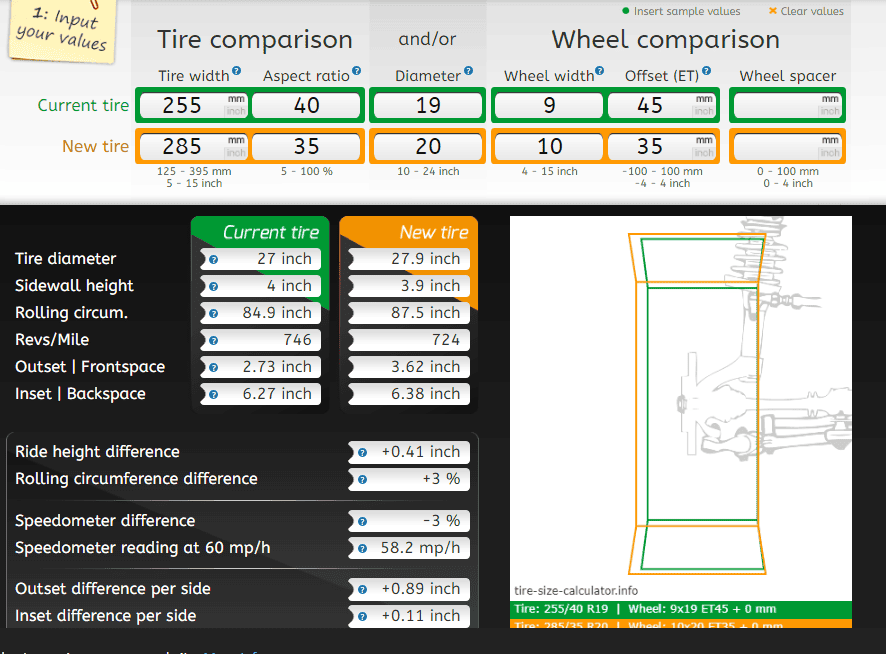Select current tire aspect ratio field 40
886x654 pixels.
coord(306,105)
